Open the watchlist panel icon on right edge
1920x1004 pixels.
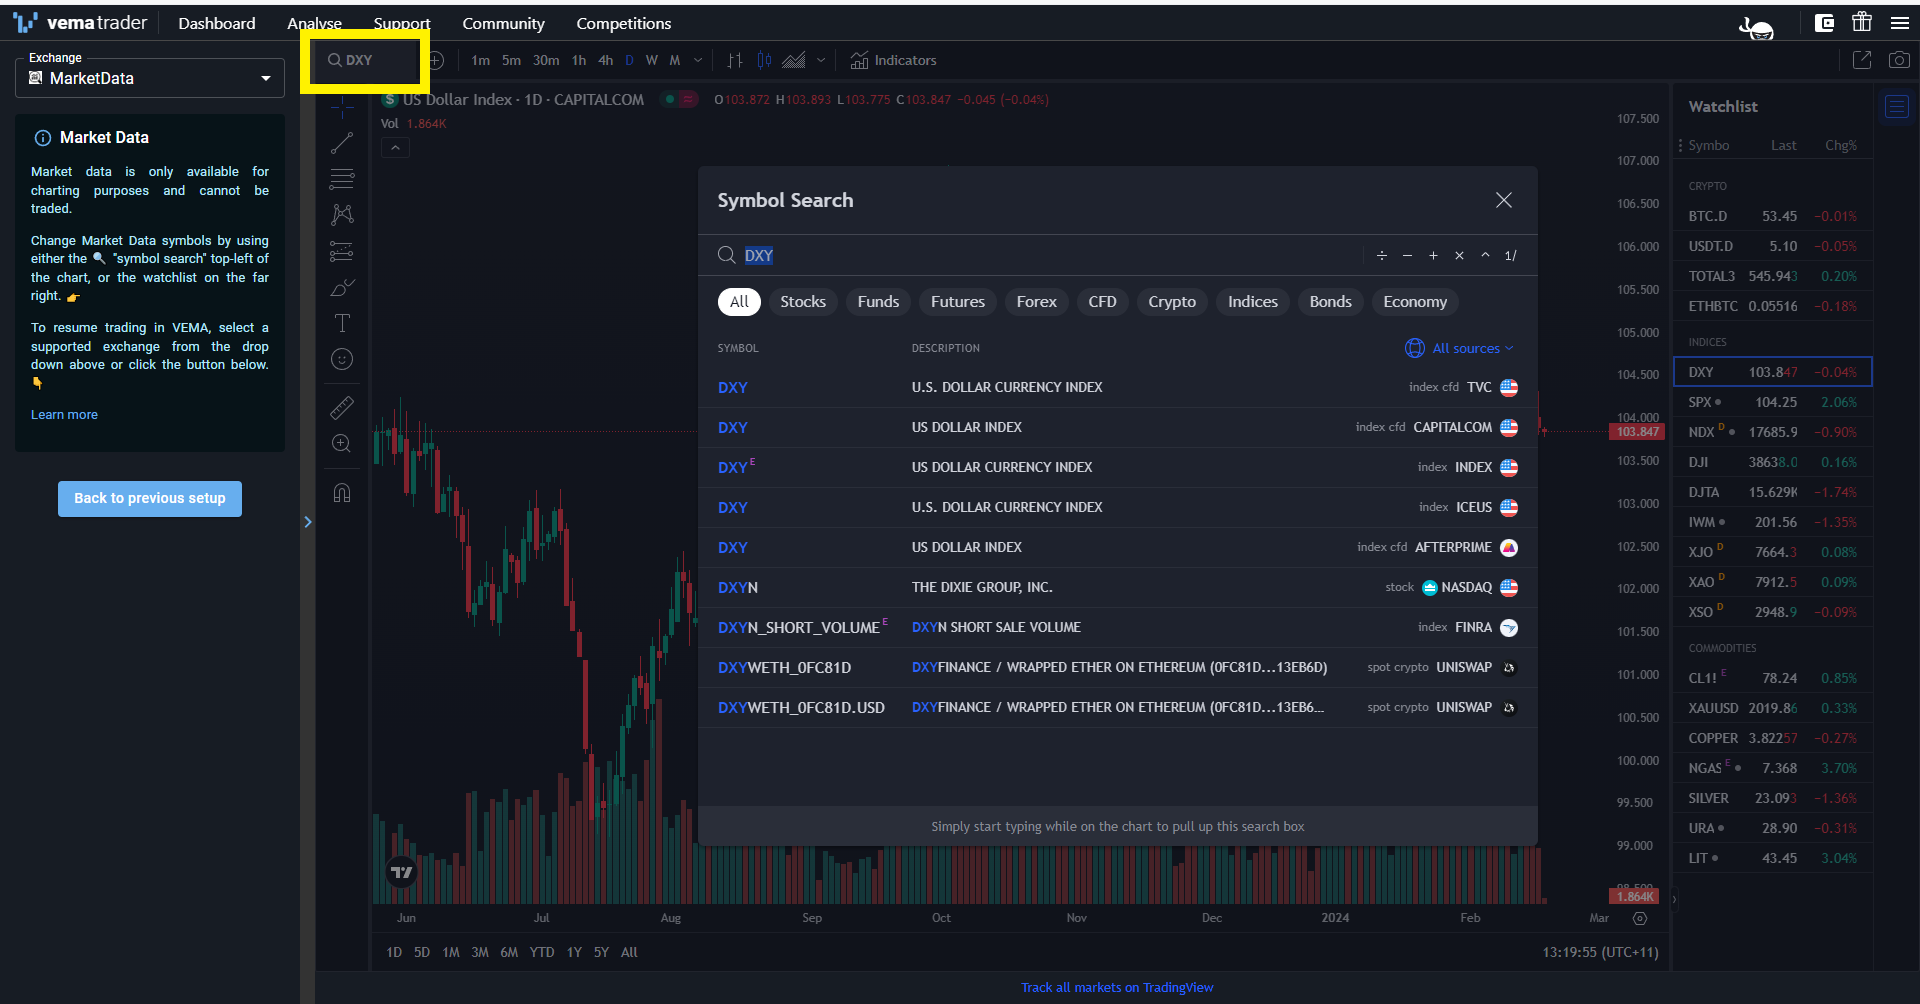1897,106
